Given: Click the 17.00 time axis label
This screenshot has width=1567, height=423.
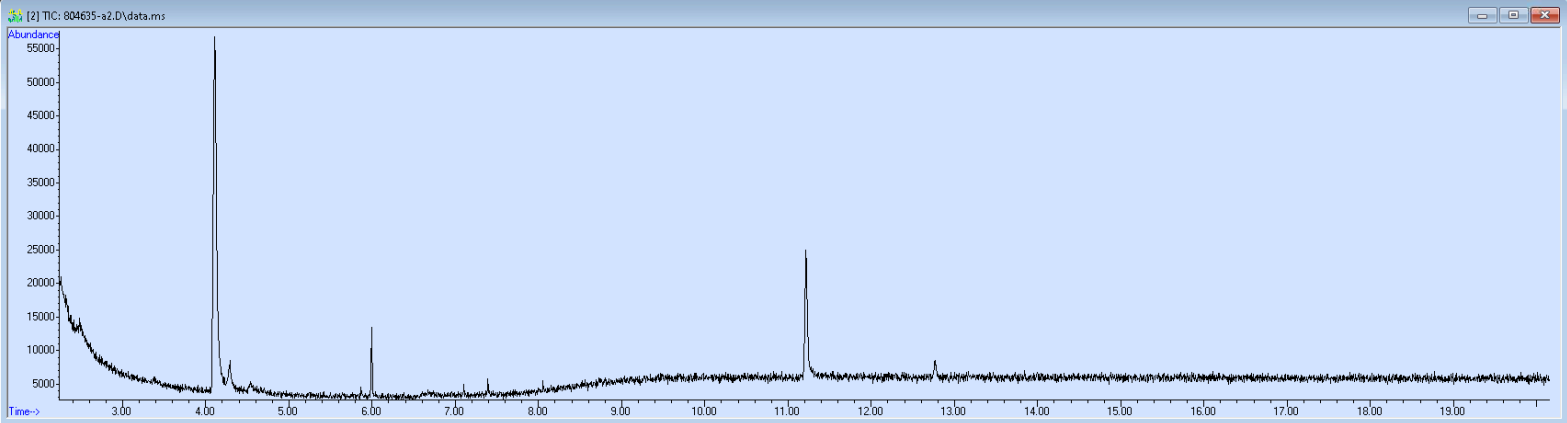Looking at the screenshot, I should pyautogui.click(x=1286, y=411).
